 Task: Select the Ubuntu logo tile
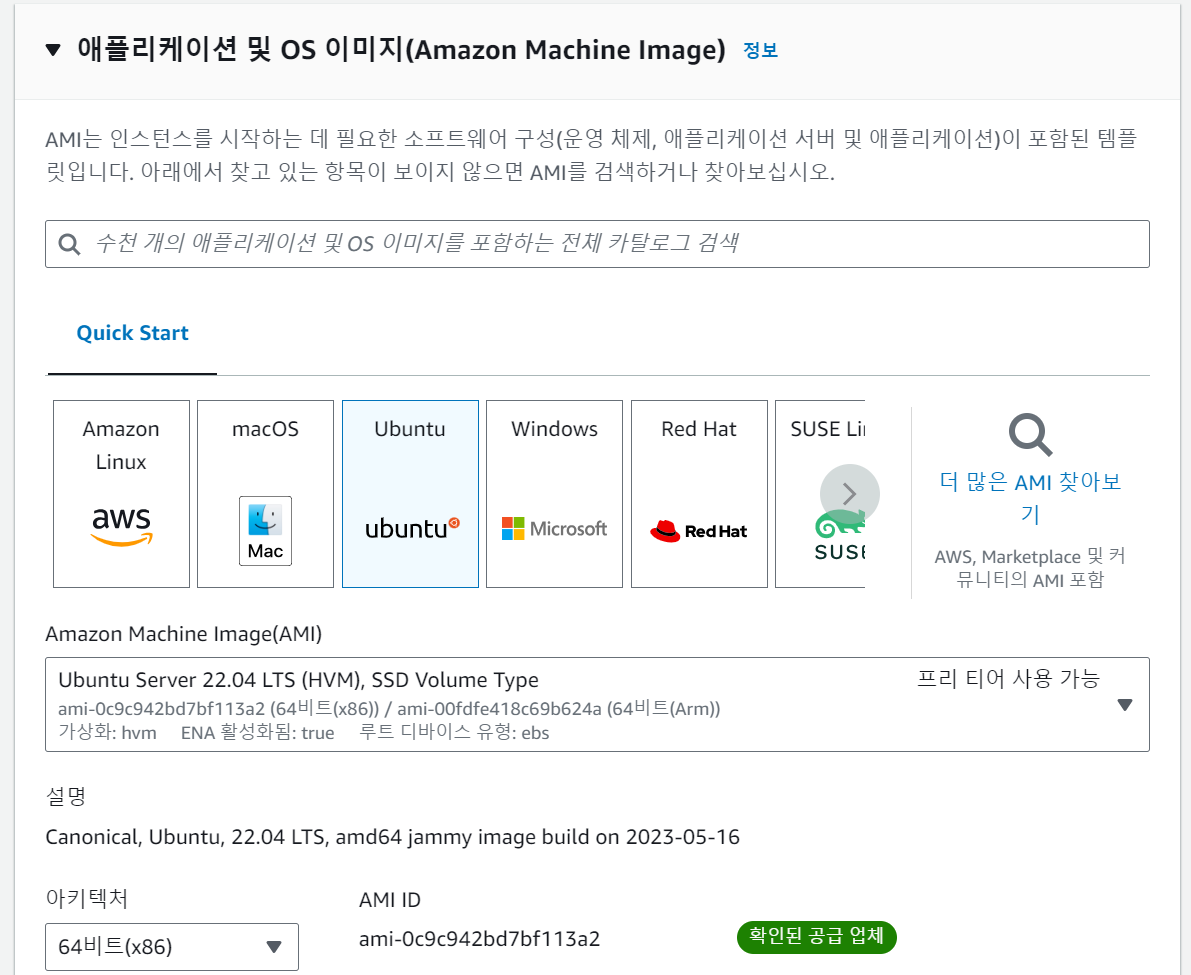tap(410, 494)
